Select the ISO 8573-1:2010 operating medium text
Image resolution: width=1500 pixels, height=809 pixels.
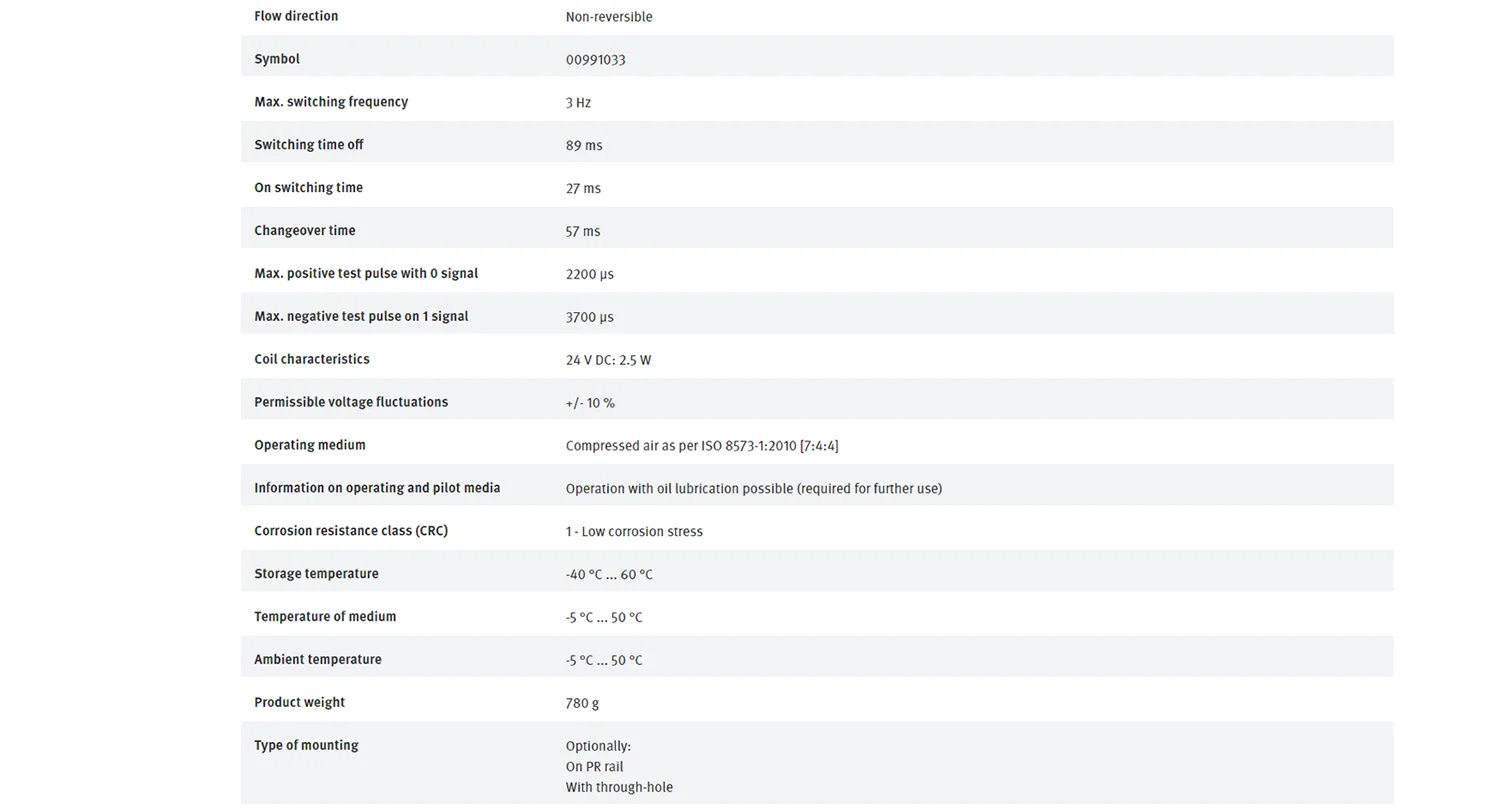(702, 446)
